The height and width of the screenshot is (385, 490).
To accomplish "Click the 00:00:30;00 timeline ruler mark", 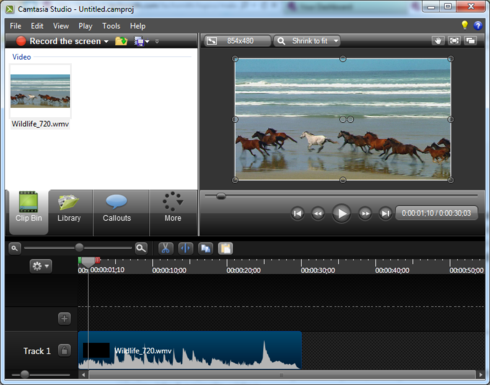I will pos(318,270).
